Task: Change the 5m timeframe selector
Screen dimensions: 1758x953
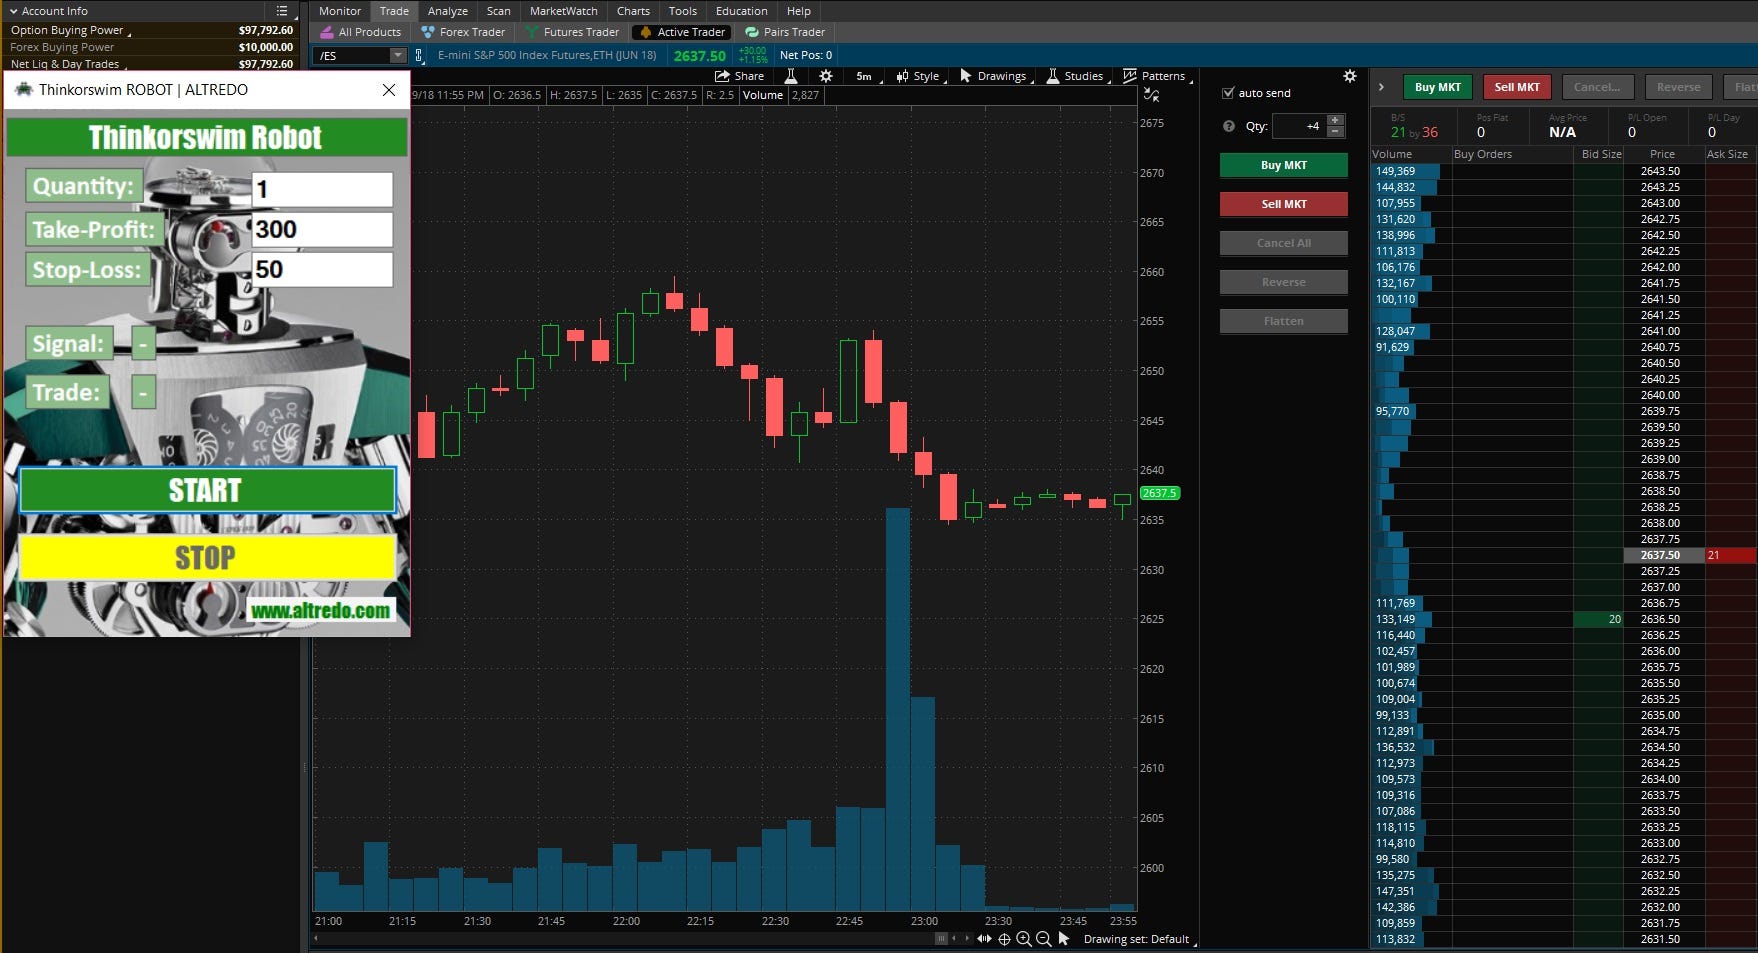Action: click(866, 76)
